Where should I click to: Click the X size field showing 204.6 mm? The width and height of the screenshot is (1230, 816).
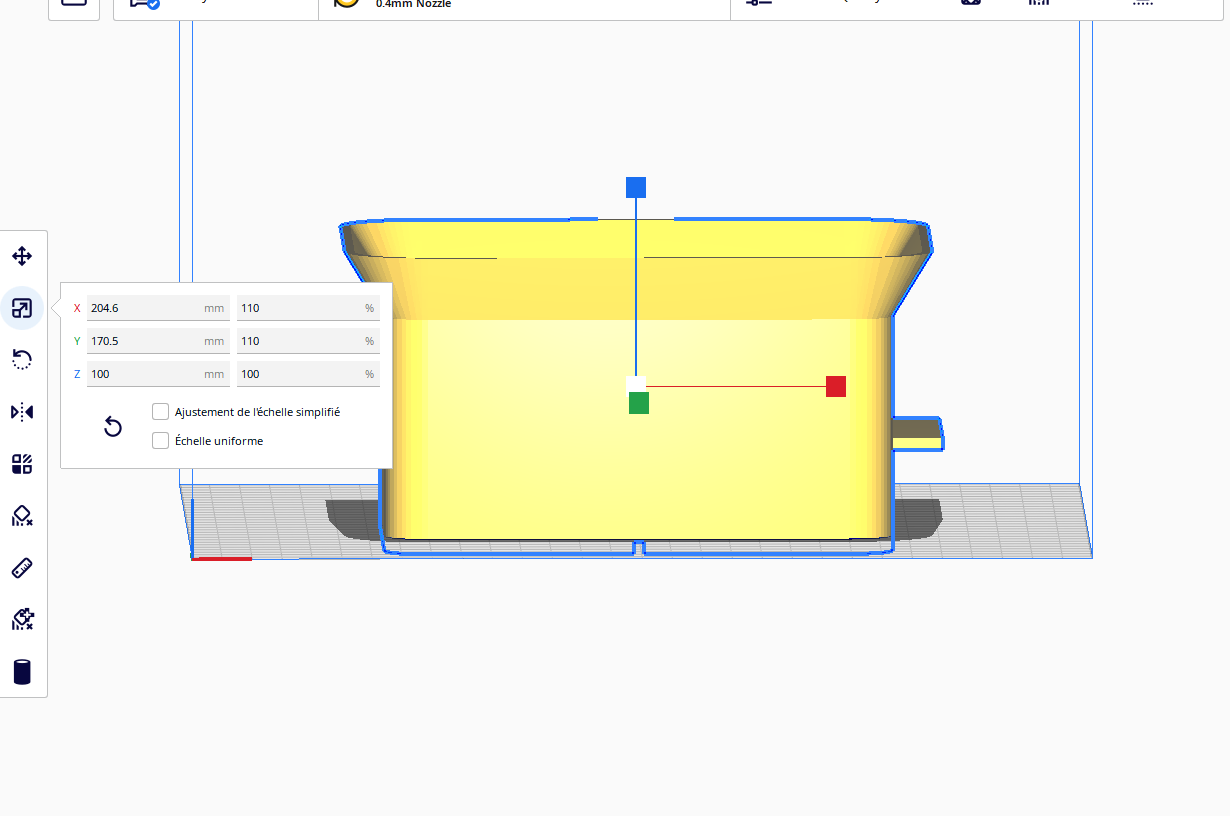coord(158,308)
